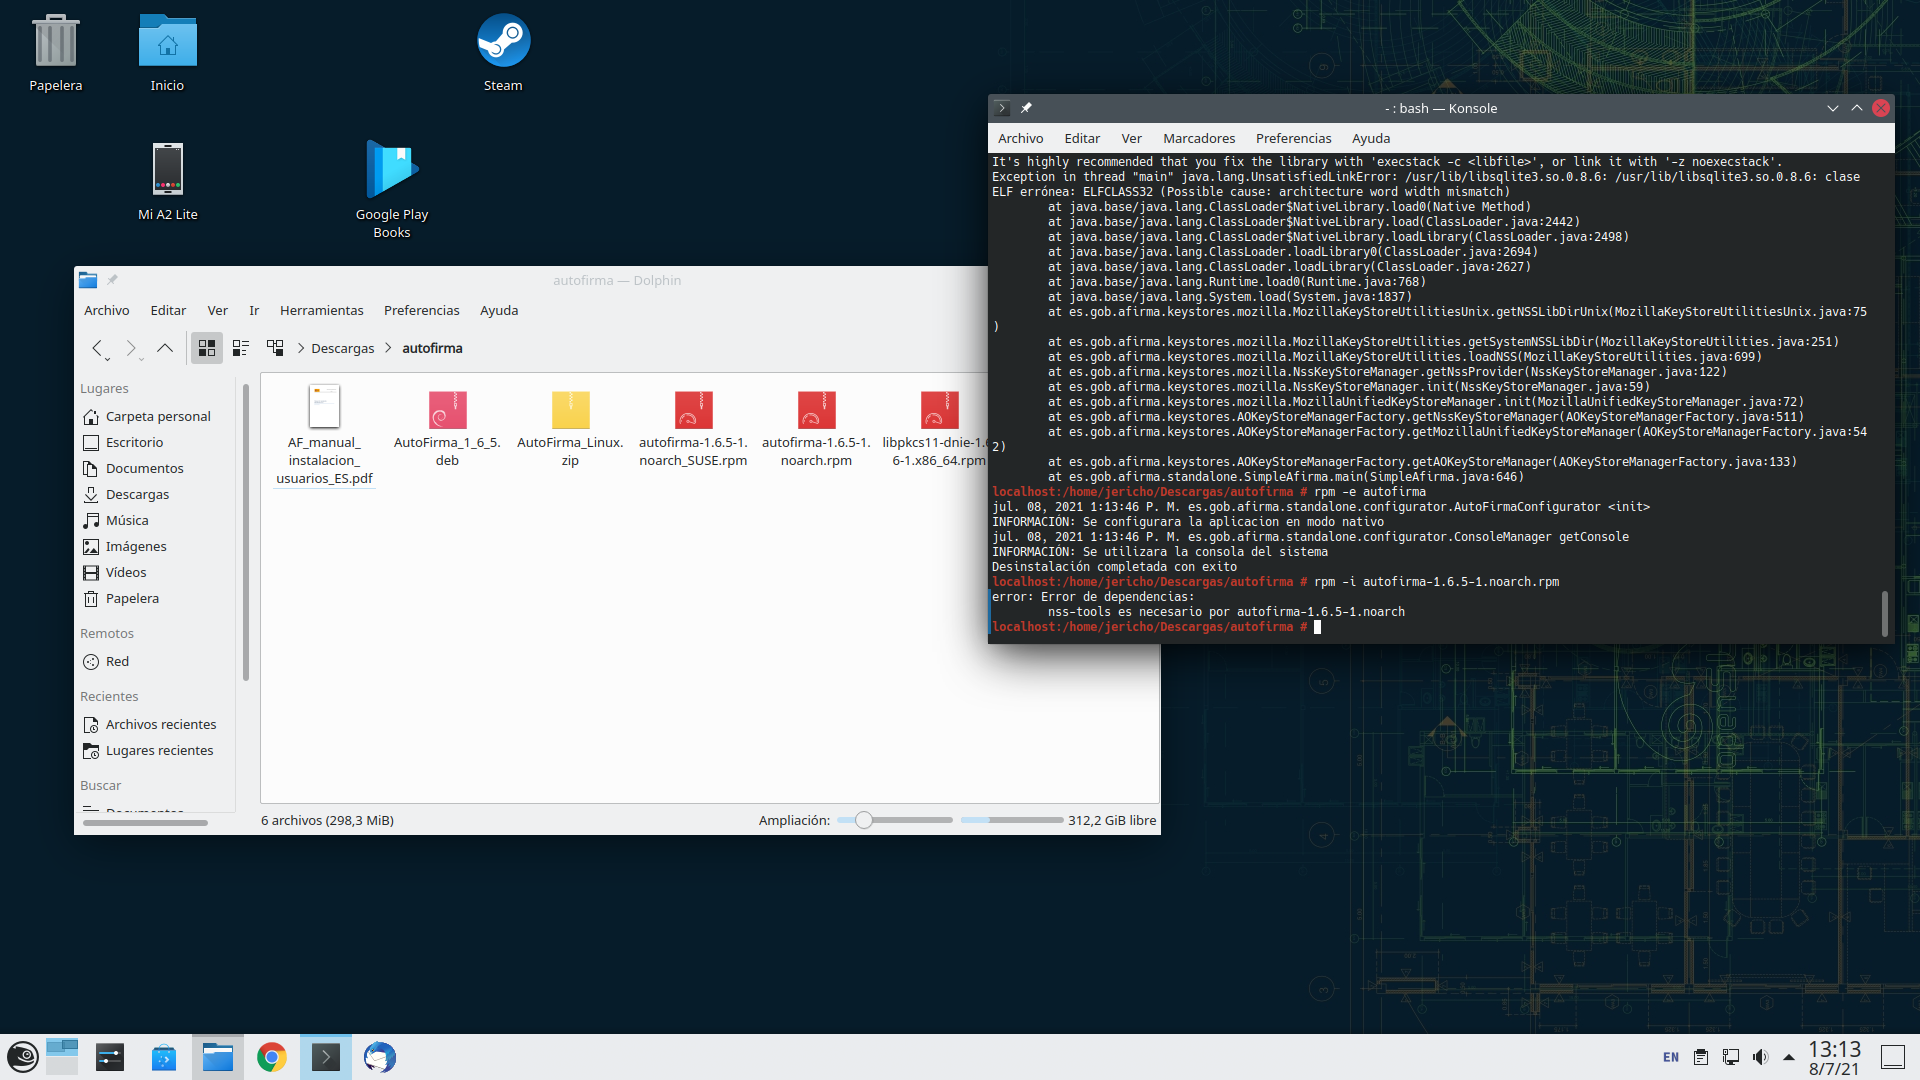Open the clipboard tray icon
The image size is (1920, 1080).
[1700, 1057]
